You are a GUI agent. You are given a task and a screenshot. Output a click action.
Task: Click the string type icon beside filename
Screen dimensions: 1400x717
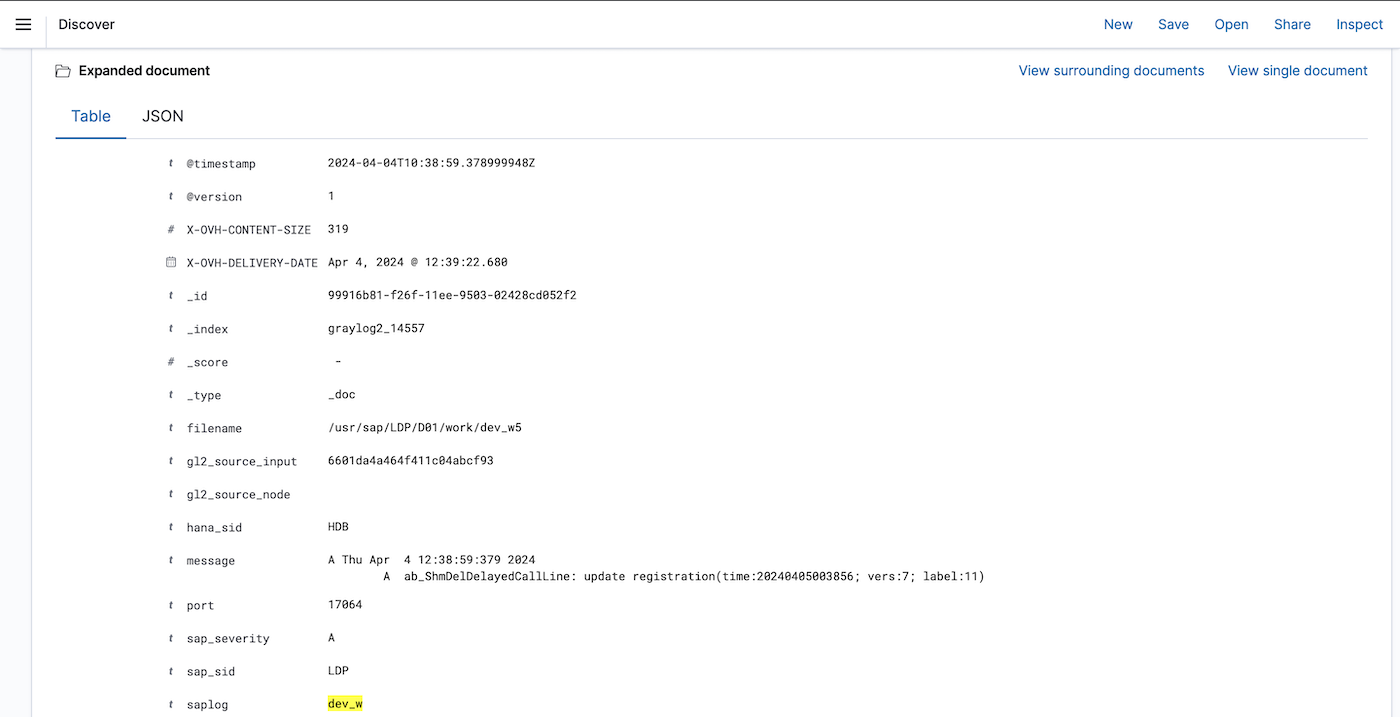point(170,427)
